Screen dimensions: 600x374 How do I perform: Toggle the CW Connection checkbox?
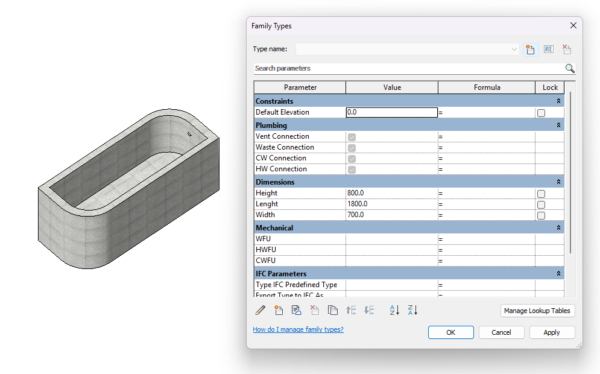point(352,158)
